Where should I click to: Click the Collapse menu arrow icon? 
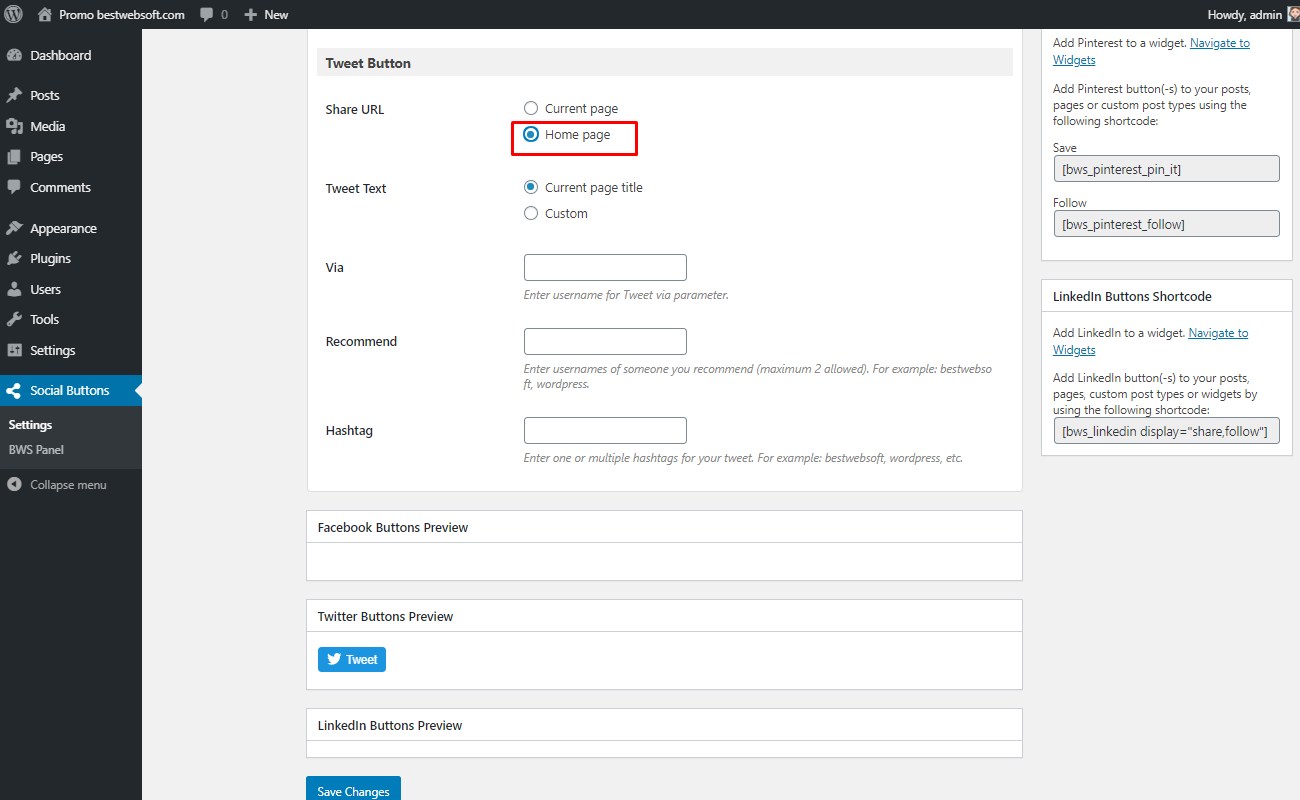[x=14, y=484]
